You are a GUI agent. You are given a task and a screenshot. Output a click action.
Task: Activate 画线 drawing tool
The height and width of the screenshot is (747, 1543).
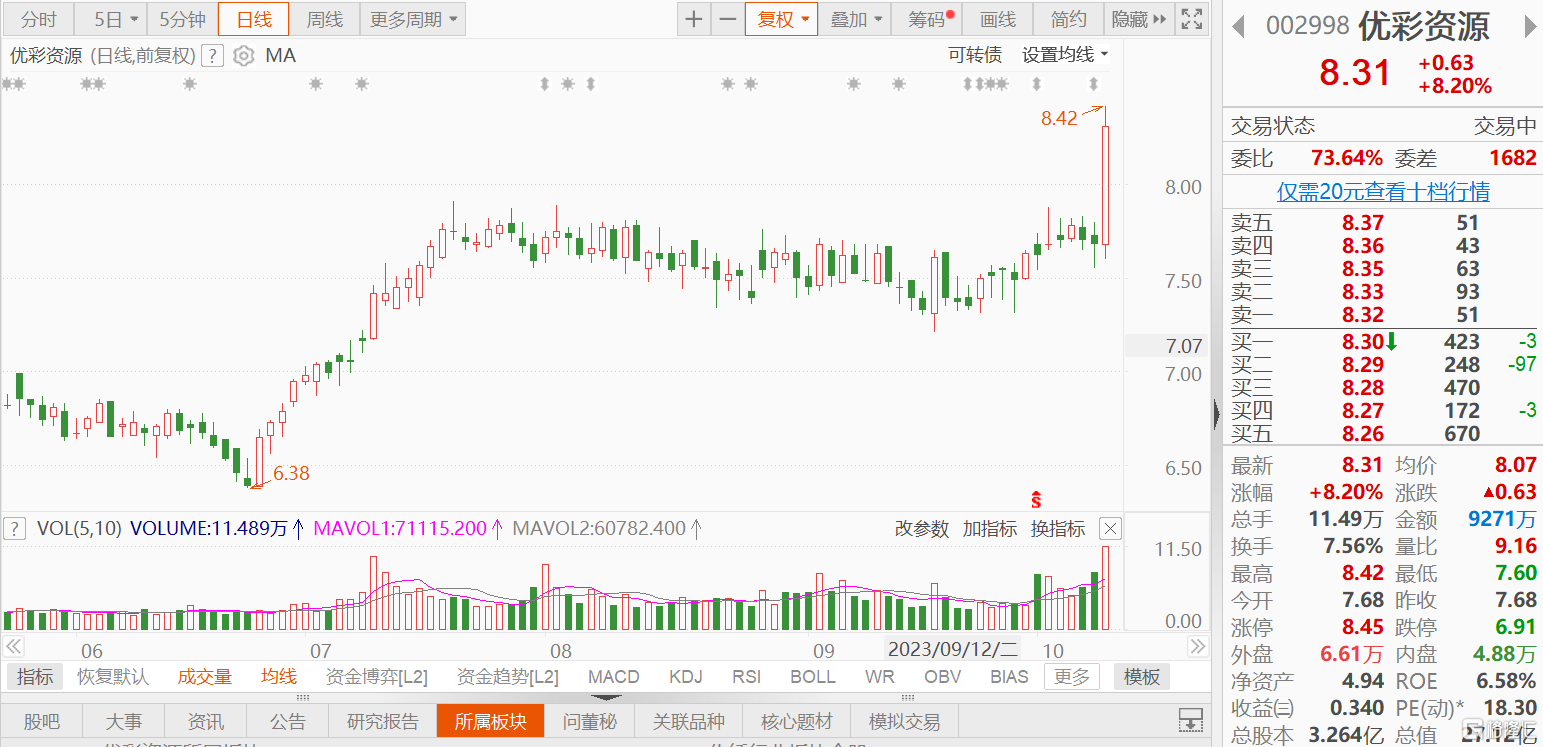(997, 19)
